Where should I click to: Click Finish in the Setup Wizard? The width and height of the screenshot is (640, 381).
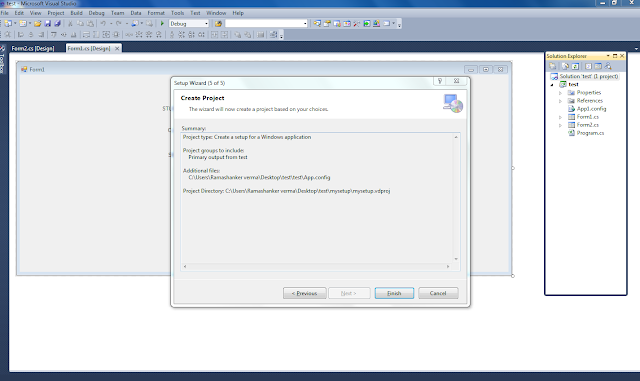(394, 293)
